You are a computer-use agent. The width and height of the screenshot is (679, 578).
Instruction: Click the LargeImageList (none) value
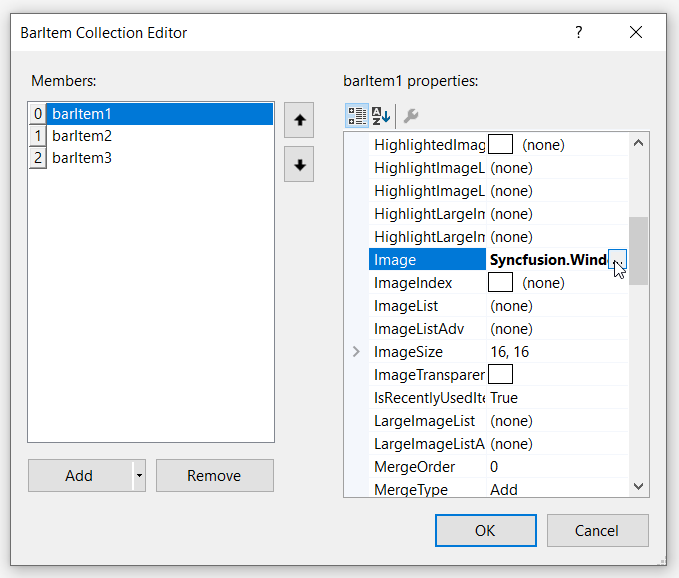point(511,420)
